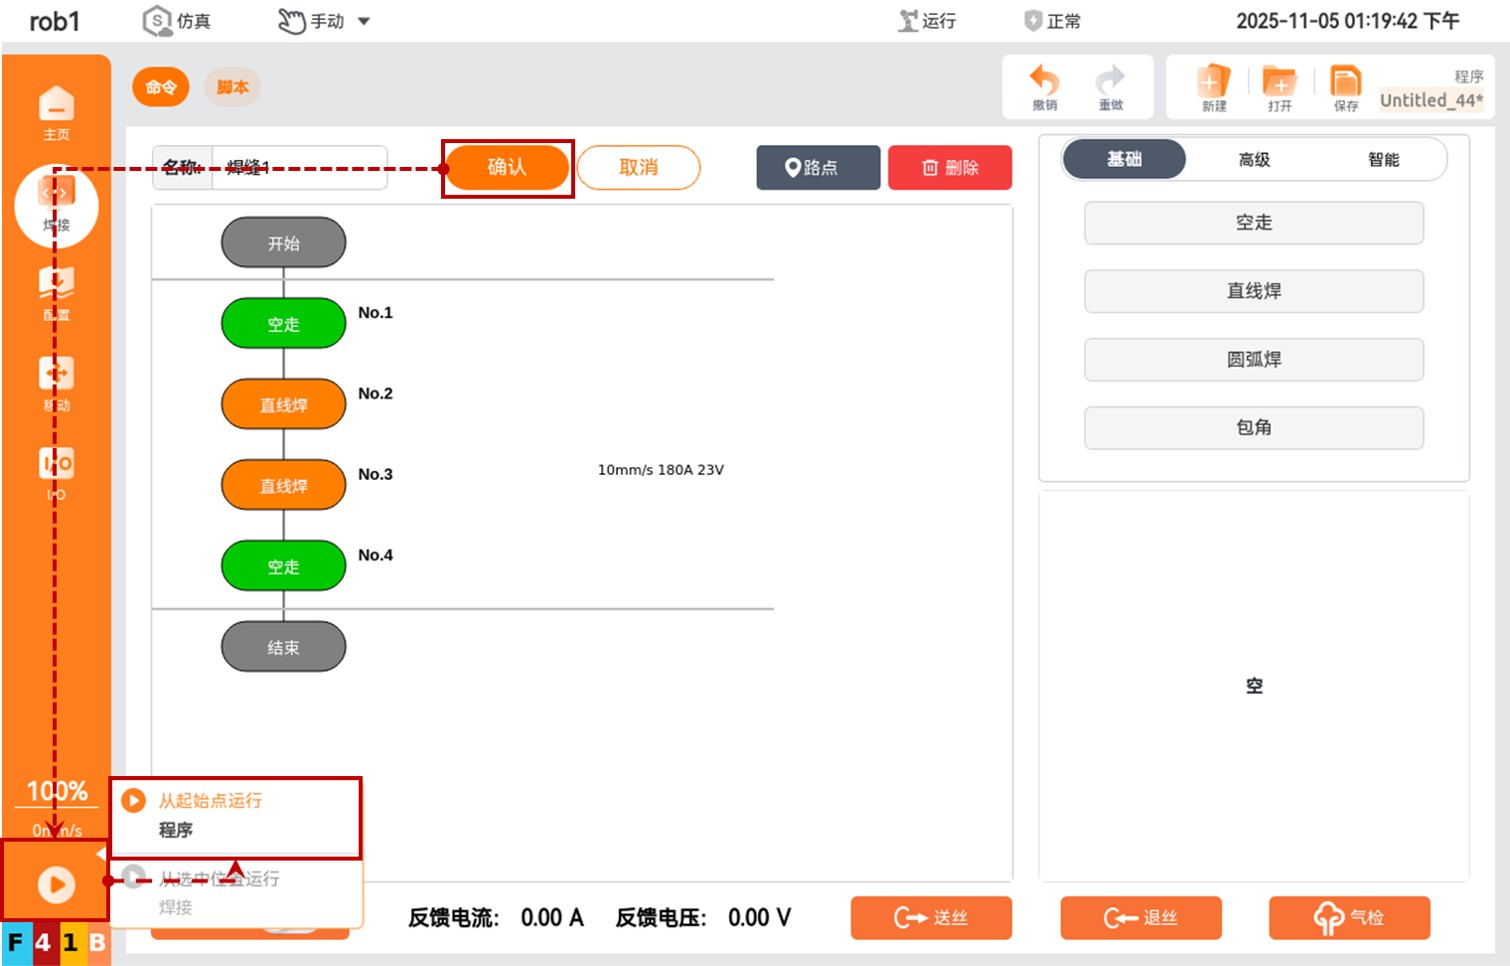The height and width of the screenshot is (966, 1510).
Task: Toggle the 仿真 simulation mode
Action: click(177, 21)
